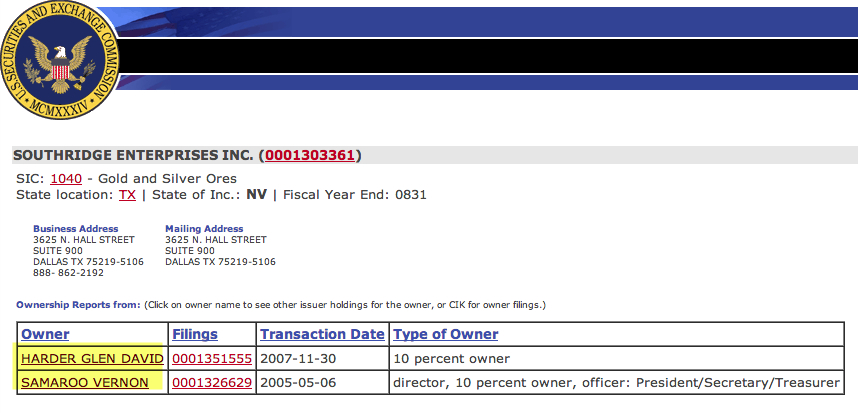Click the Transaction Date column header
Screen dimensions: 858x413
(322, 334)
